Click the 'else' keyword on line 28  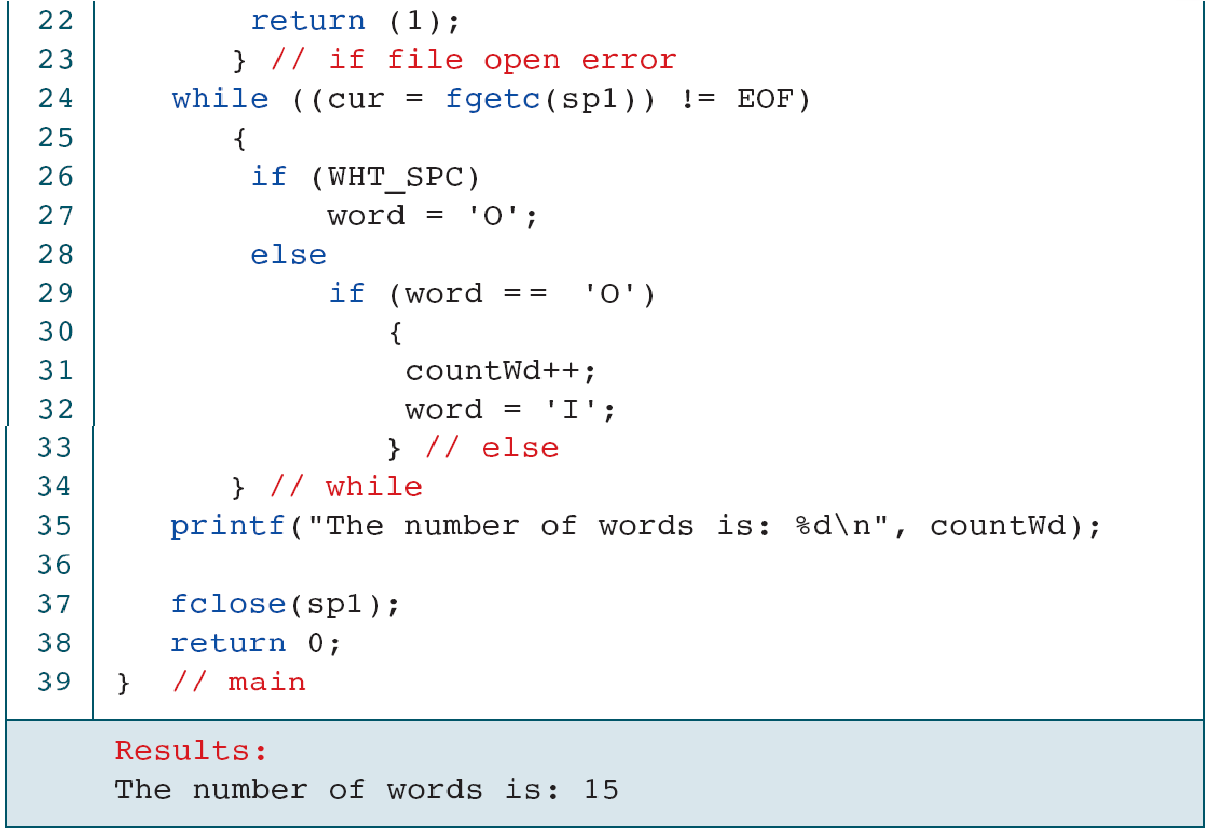pyautogui.click(x=289, y=255)
